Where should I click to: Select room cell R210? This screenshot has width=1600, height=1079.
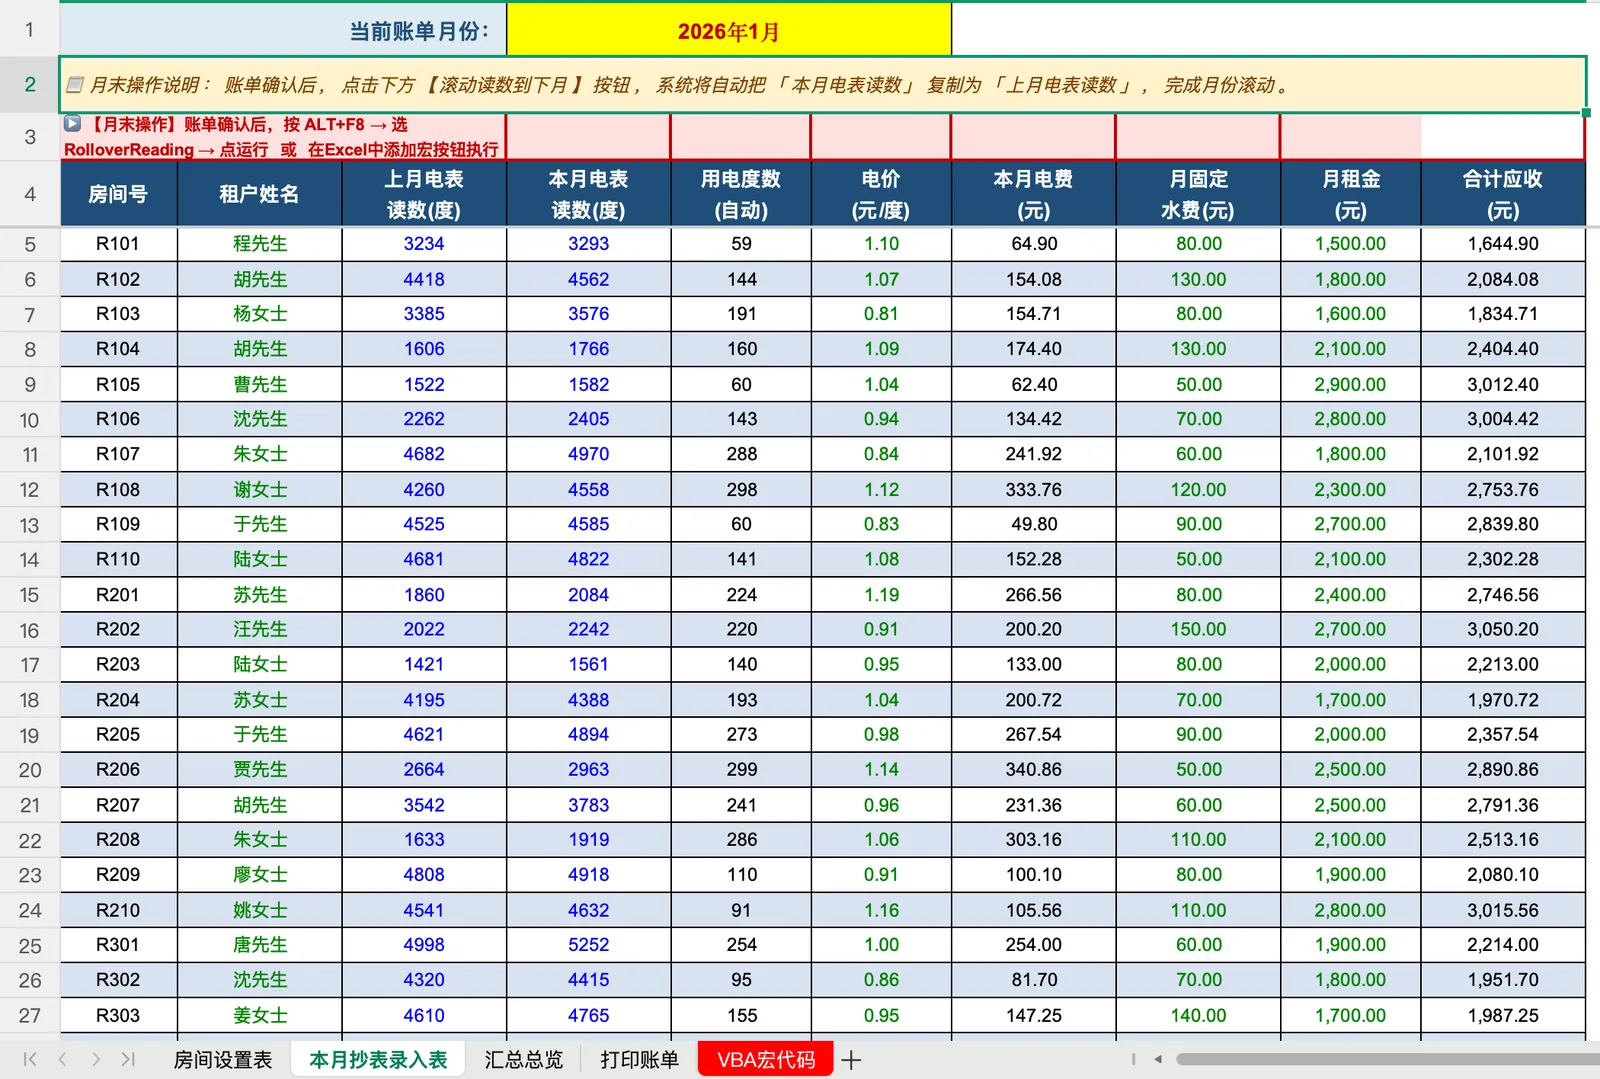(x=118, y=910)
